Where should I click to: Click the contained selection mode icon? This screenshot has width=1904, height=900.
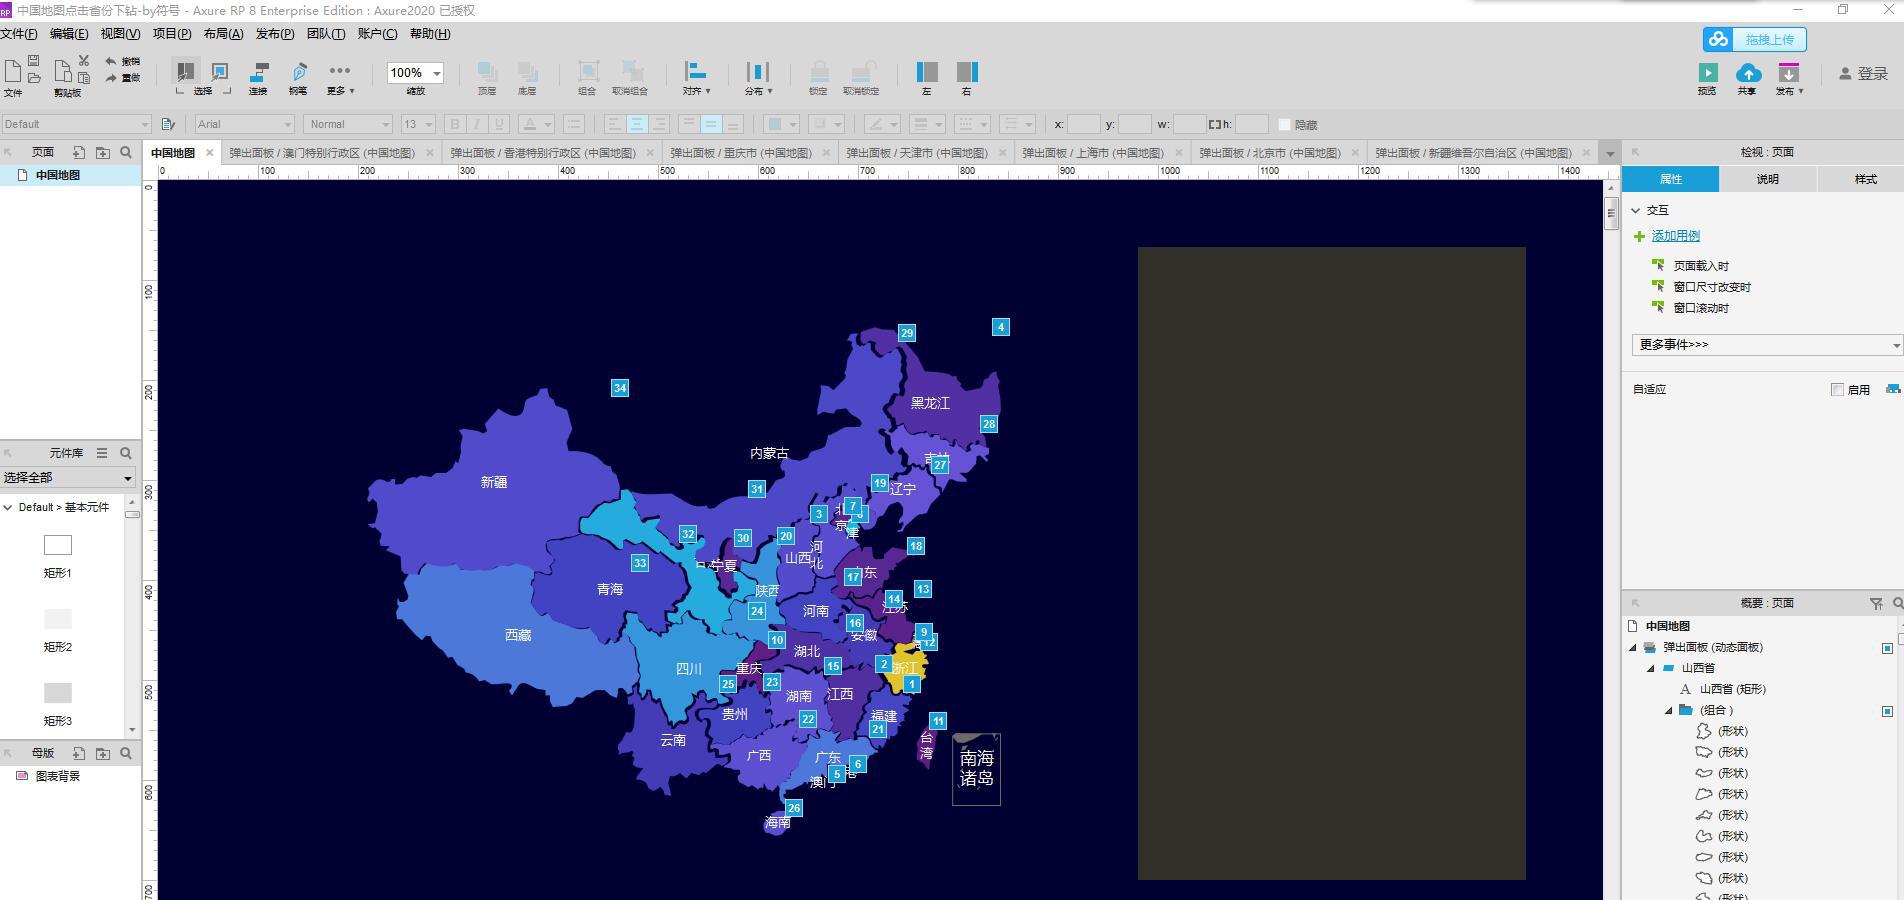[220, 72]
